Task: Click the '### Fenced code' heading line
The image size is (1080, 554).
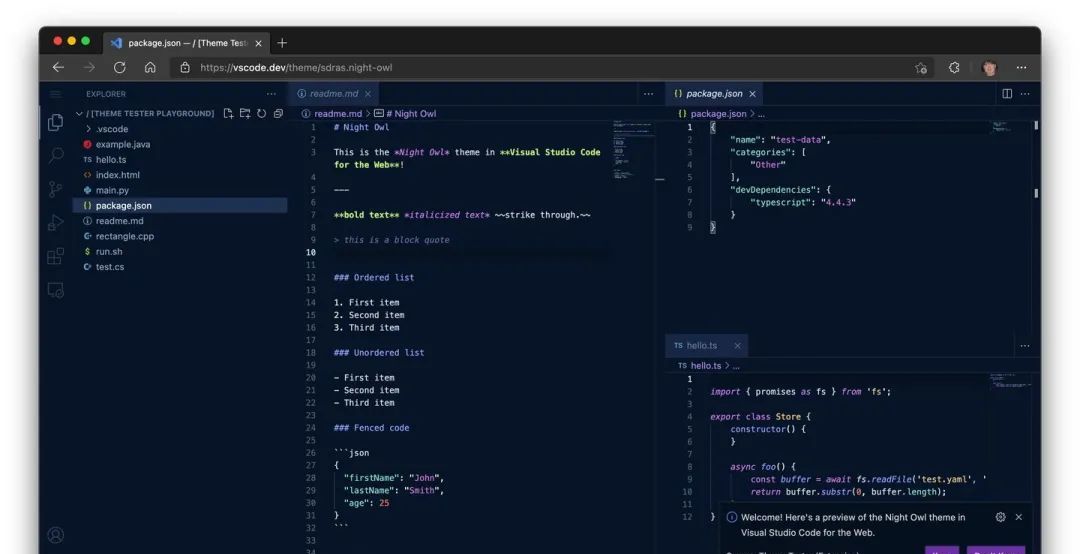Action: (x=371, y=427)
